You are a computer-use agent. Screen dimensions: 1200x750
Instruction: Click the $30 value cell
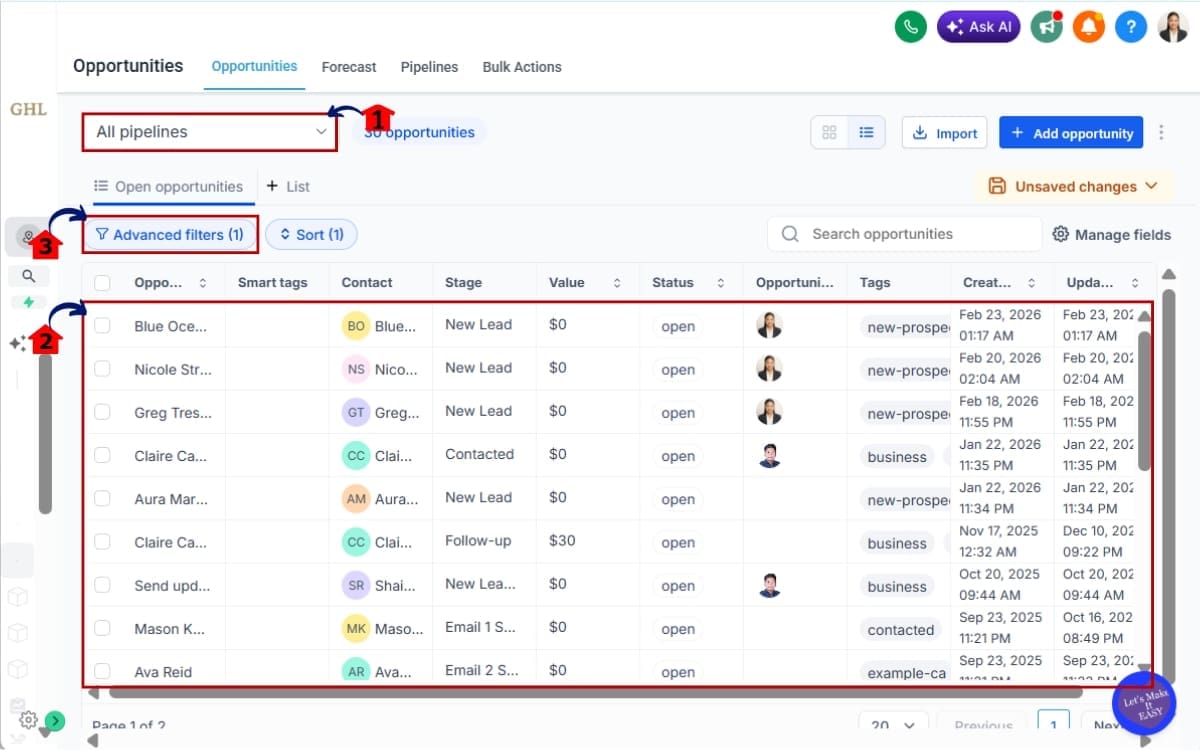coord(562,540)
